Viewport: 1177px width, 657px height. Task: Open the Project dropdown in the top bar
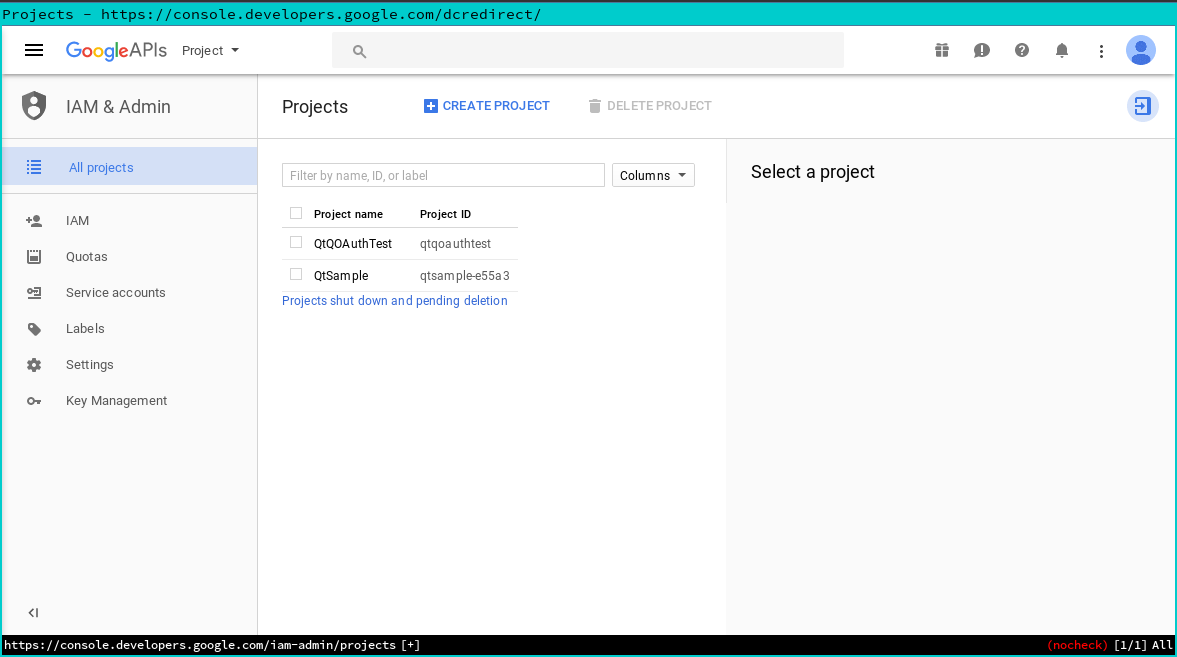tap(209, 50)
